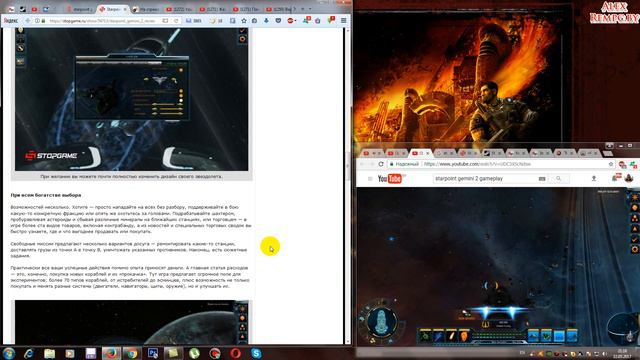Bookmark YouTube page with Chrome star
The width and height of the screenshot is (640, 360).
click(611, 164)
